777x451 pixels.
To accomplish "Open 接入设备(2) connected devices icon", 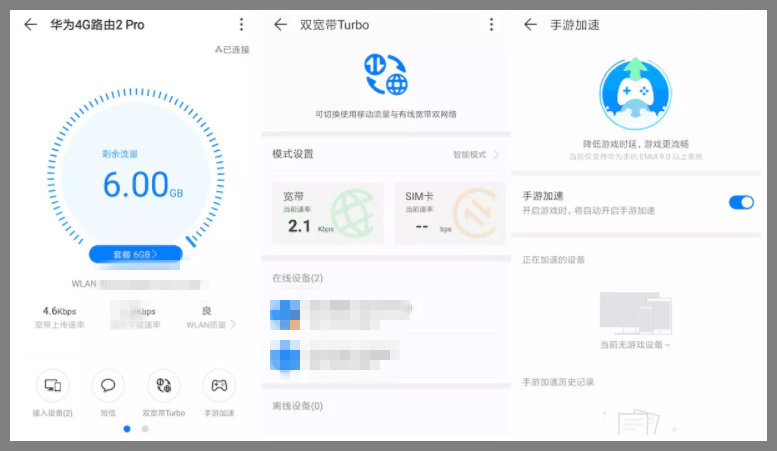I will (x=53, y=385).
